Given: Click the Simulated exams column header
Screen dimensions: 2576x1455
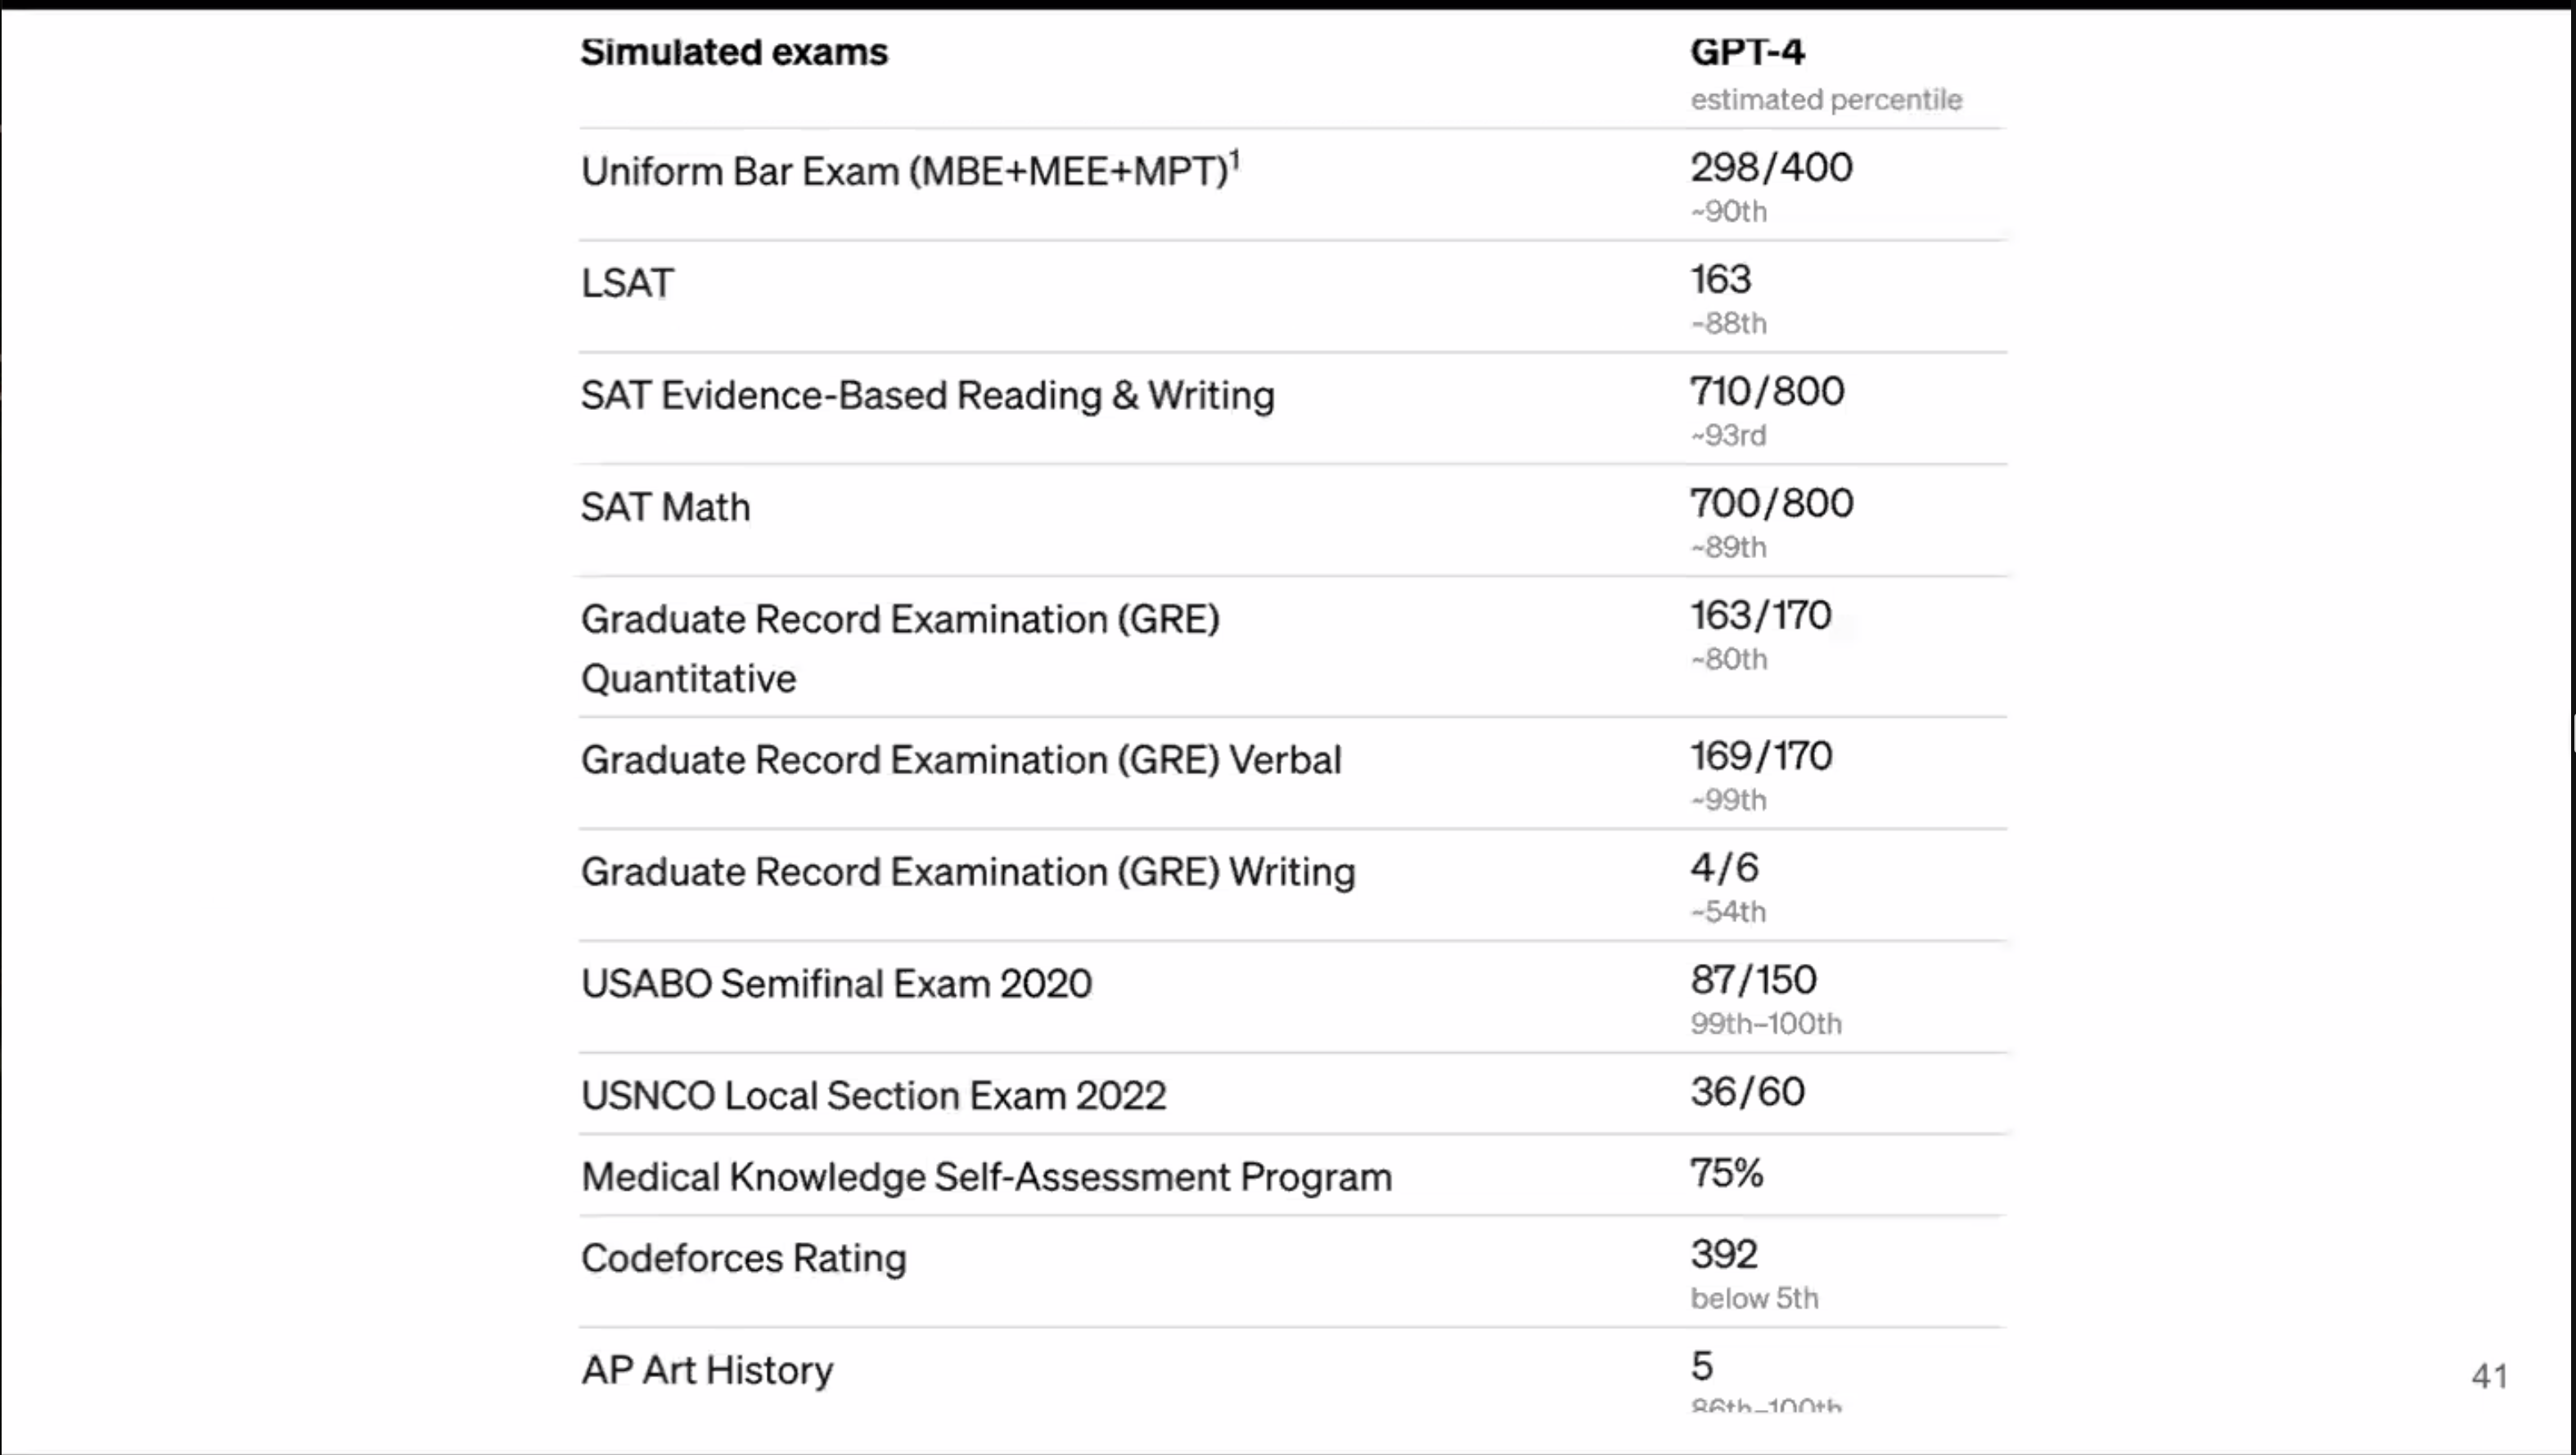Looking at the screenshot, I should coord(734,52).
